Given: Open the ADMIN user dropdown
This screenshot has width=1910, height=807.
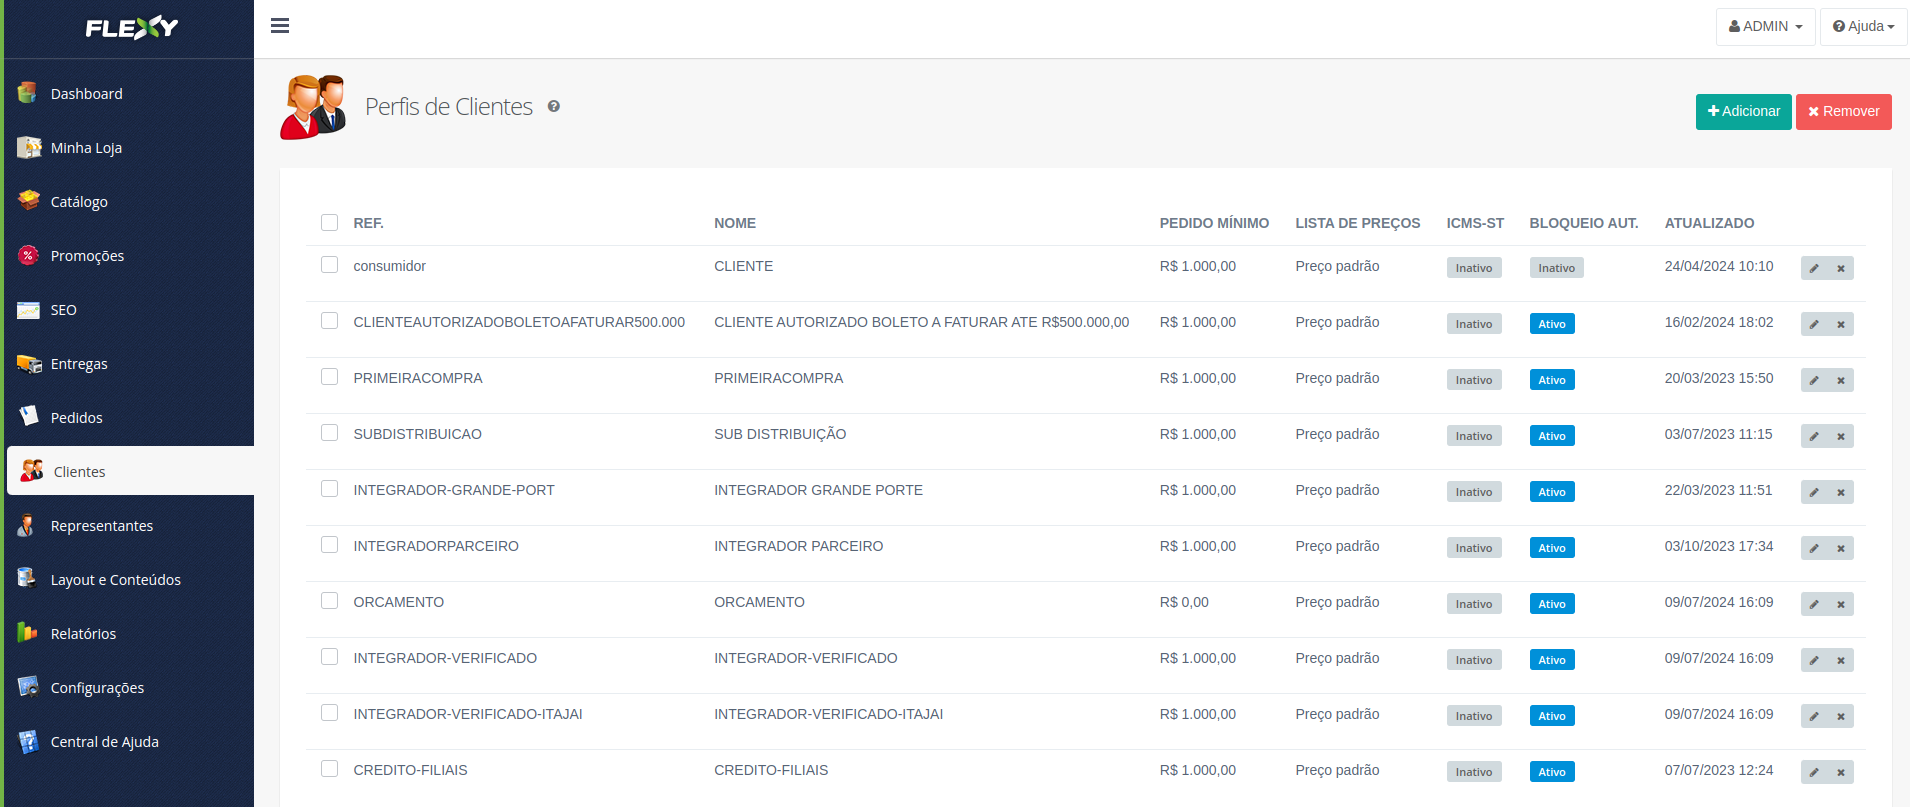Looking at the screenshot, I should point(1765,27).
